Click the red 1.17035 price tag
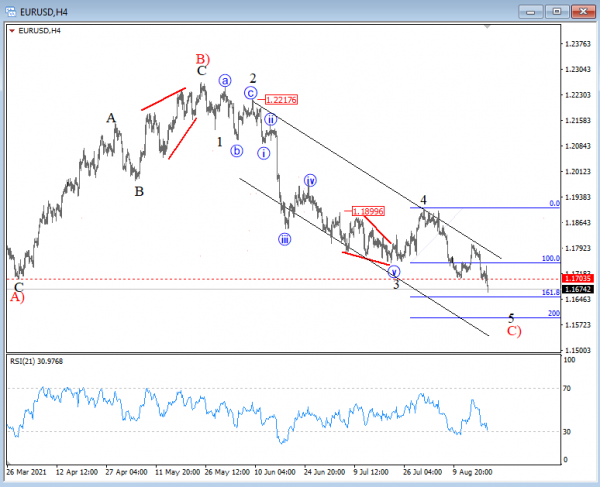This screenshot has height=487, width=600. pos(578,279)
